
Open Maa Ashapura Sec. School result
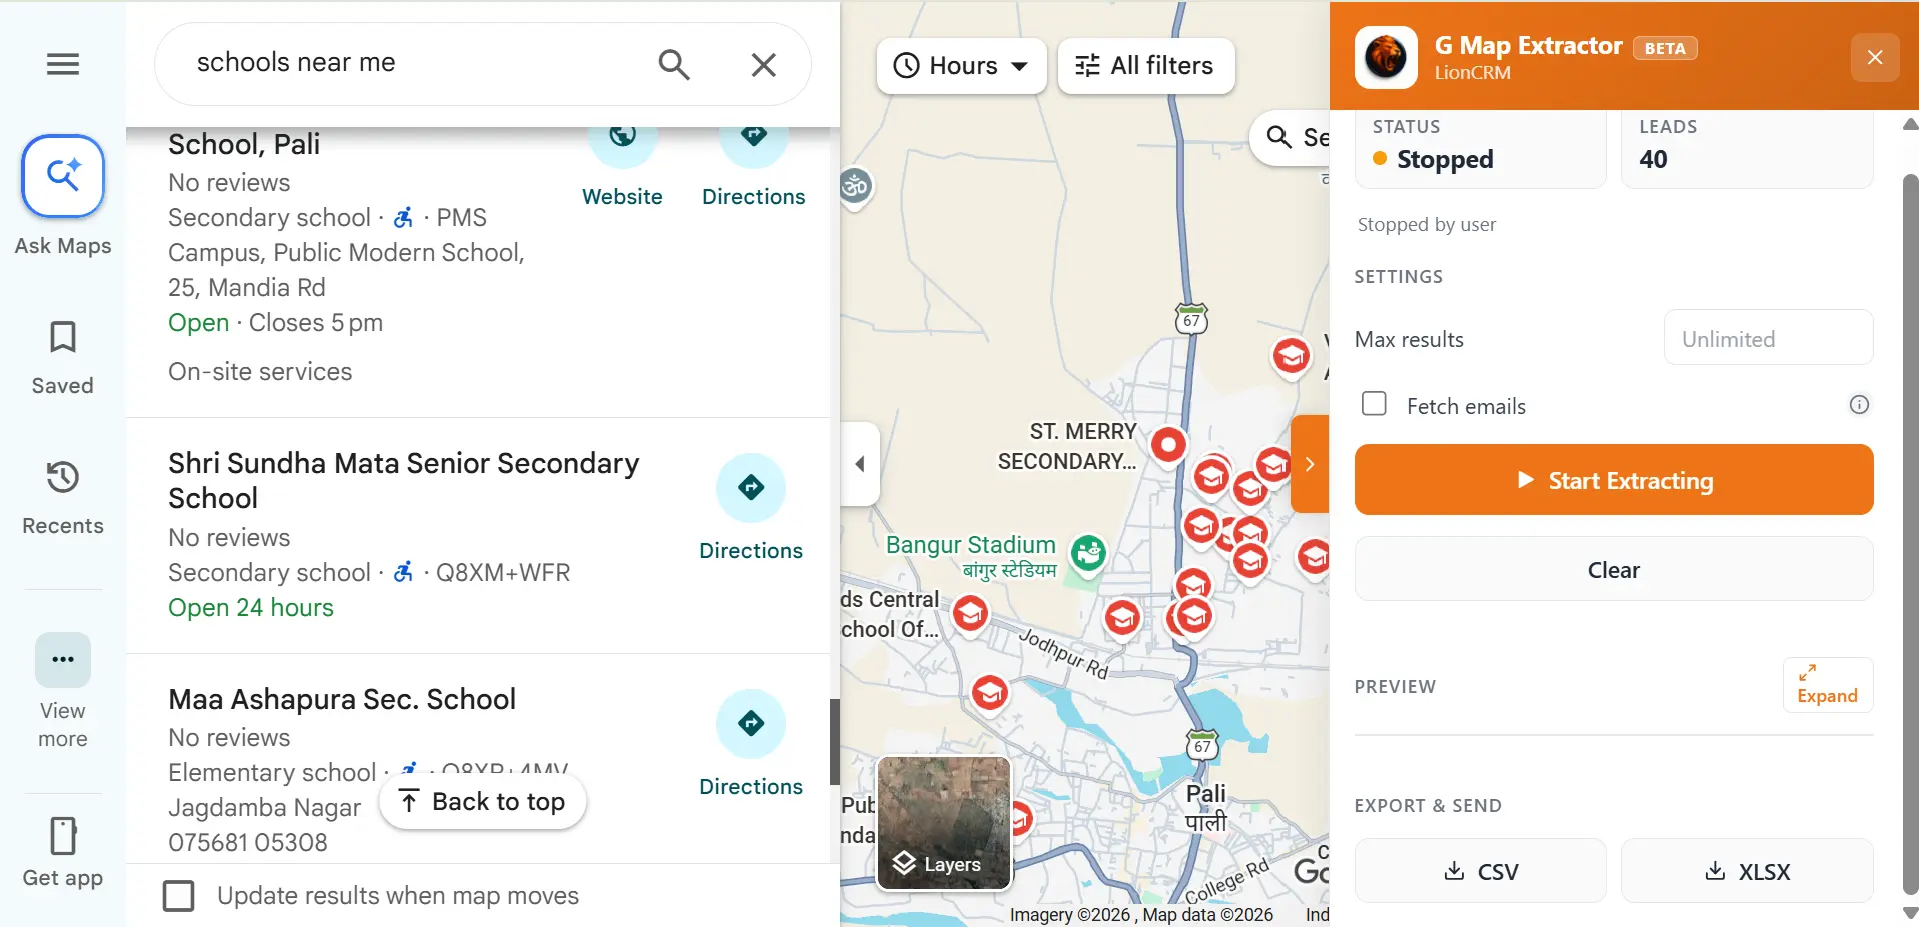(x=342, y=699)
